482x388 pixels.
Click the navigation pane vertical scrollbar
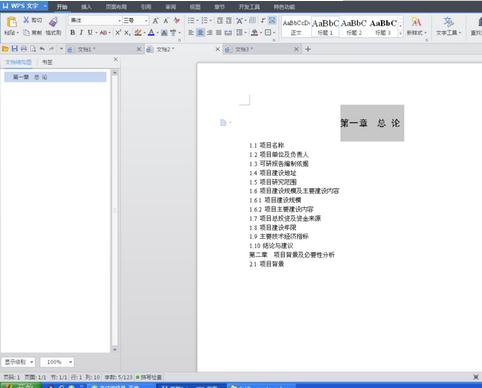tap(115, 210)
